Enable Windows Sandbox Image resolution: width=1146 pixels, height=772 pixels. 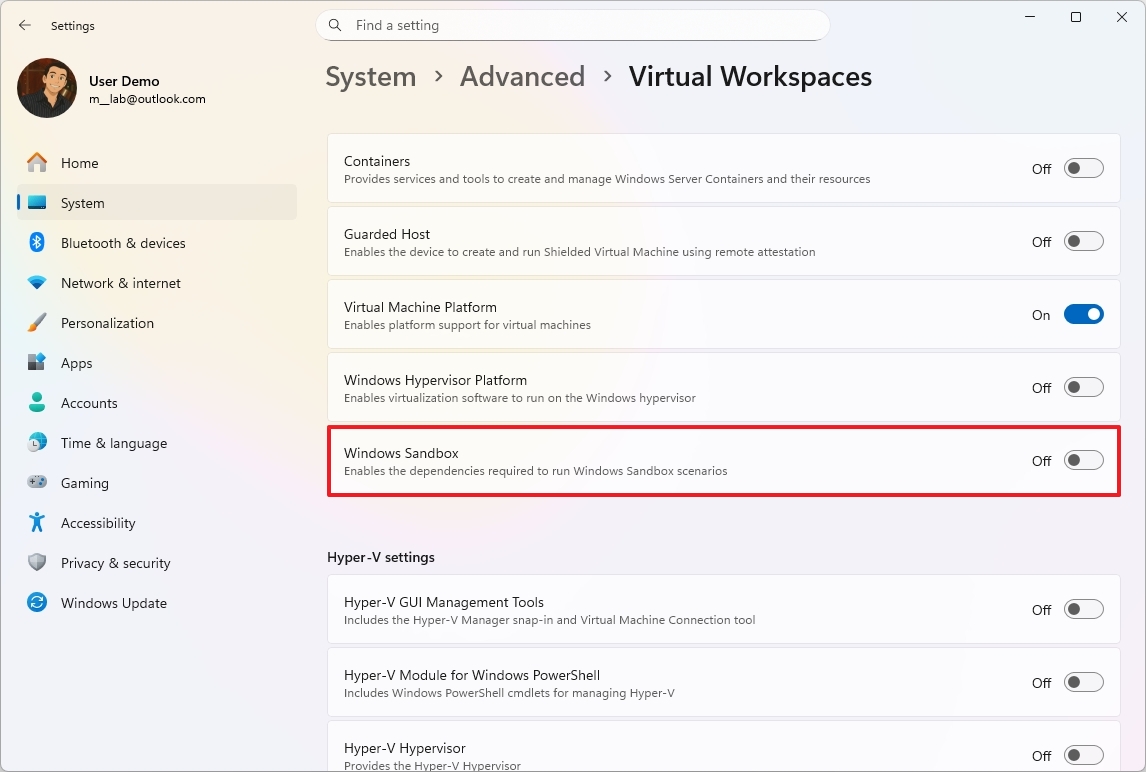pyautogui.click(x=1083, y=460)
